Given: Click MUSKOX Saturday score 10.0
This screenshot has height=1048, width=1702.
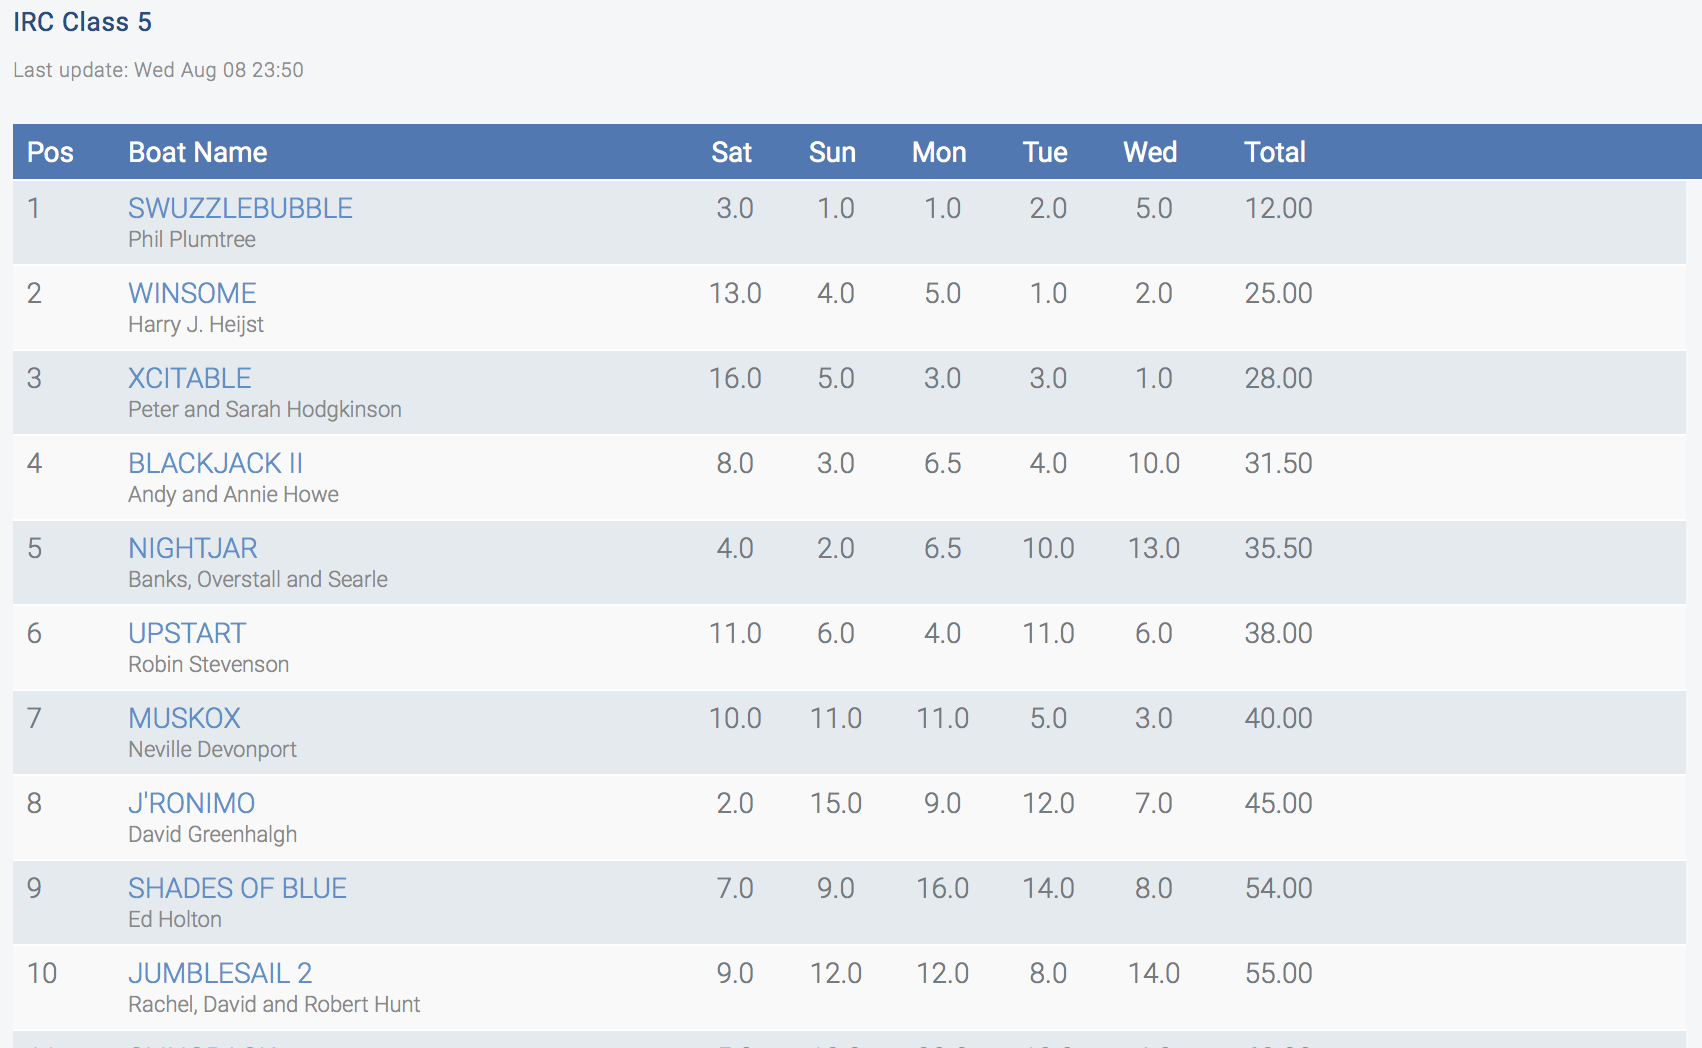Looking at the screenshot, I should click(x=735, y=718).
